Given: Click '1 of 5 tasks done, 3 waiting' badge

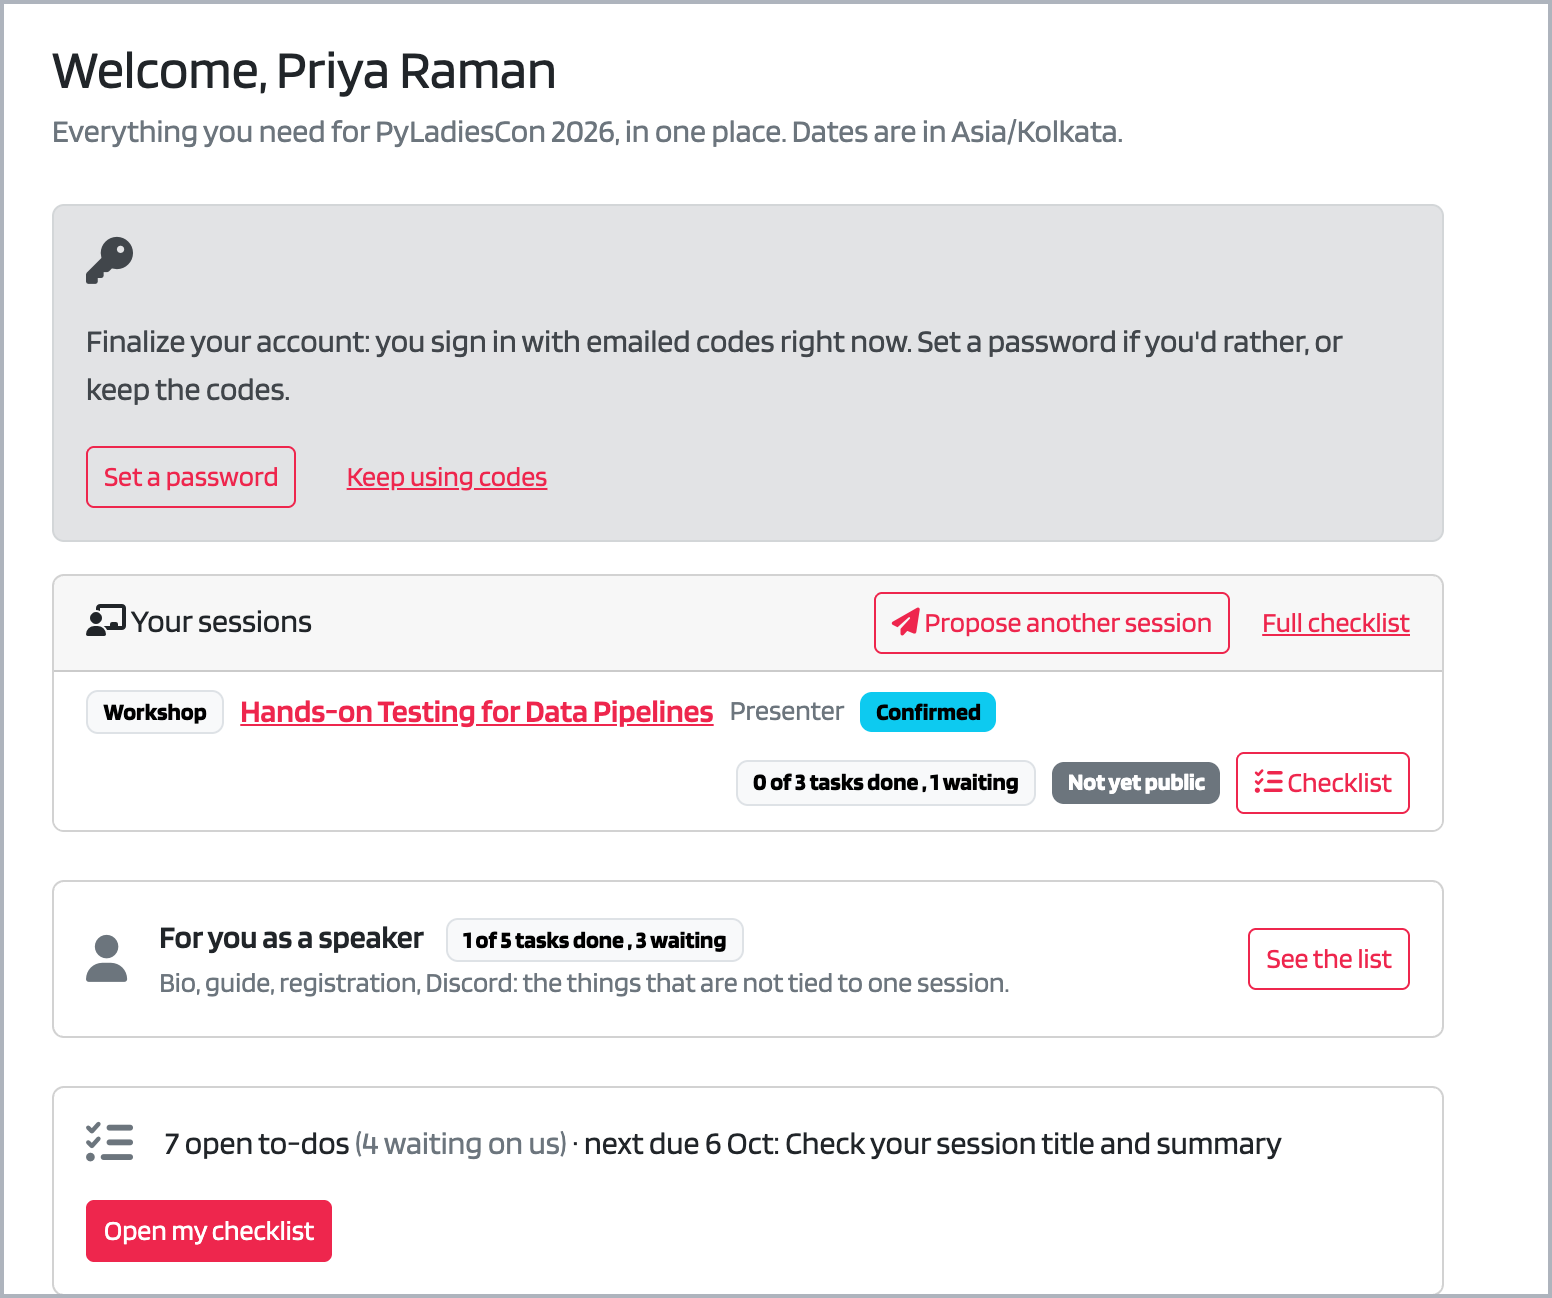Looking at the screenshot, I should click(595, 940).
